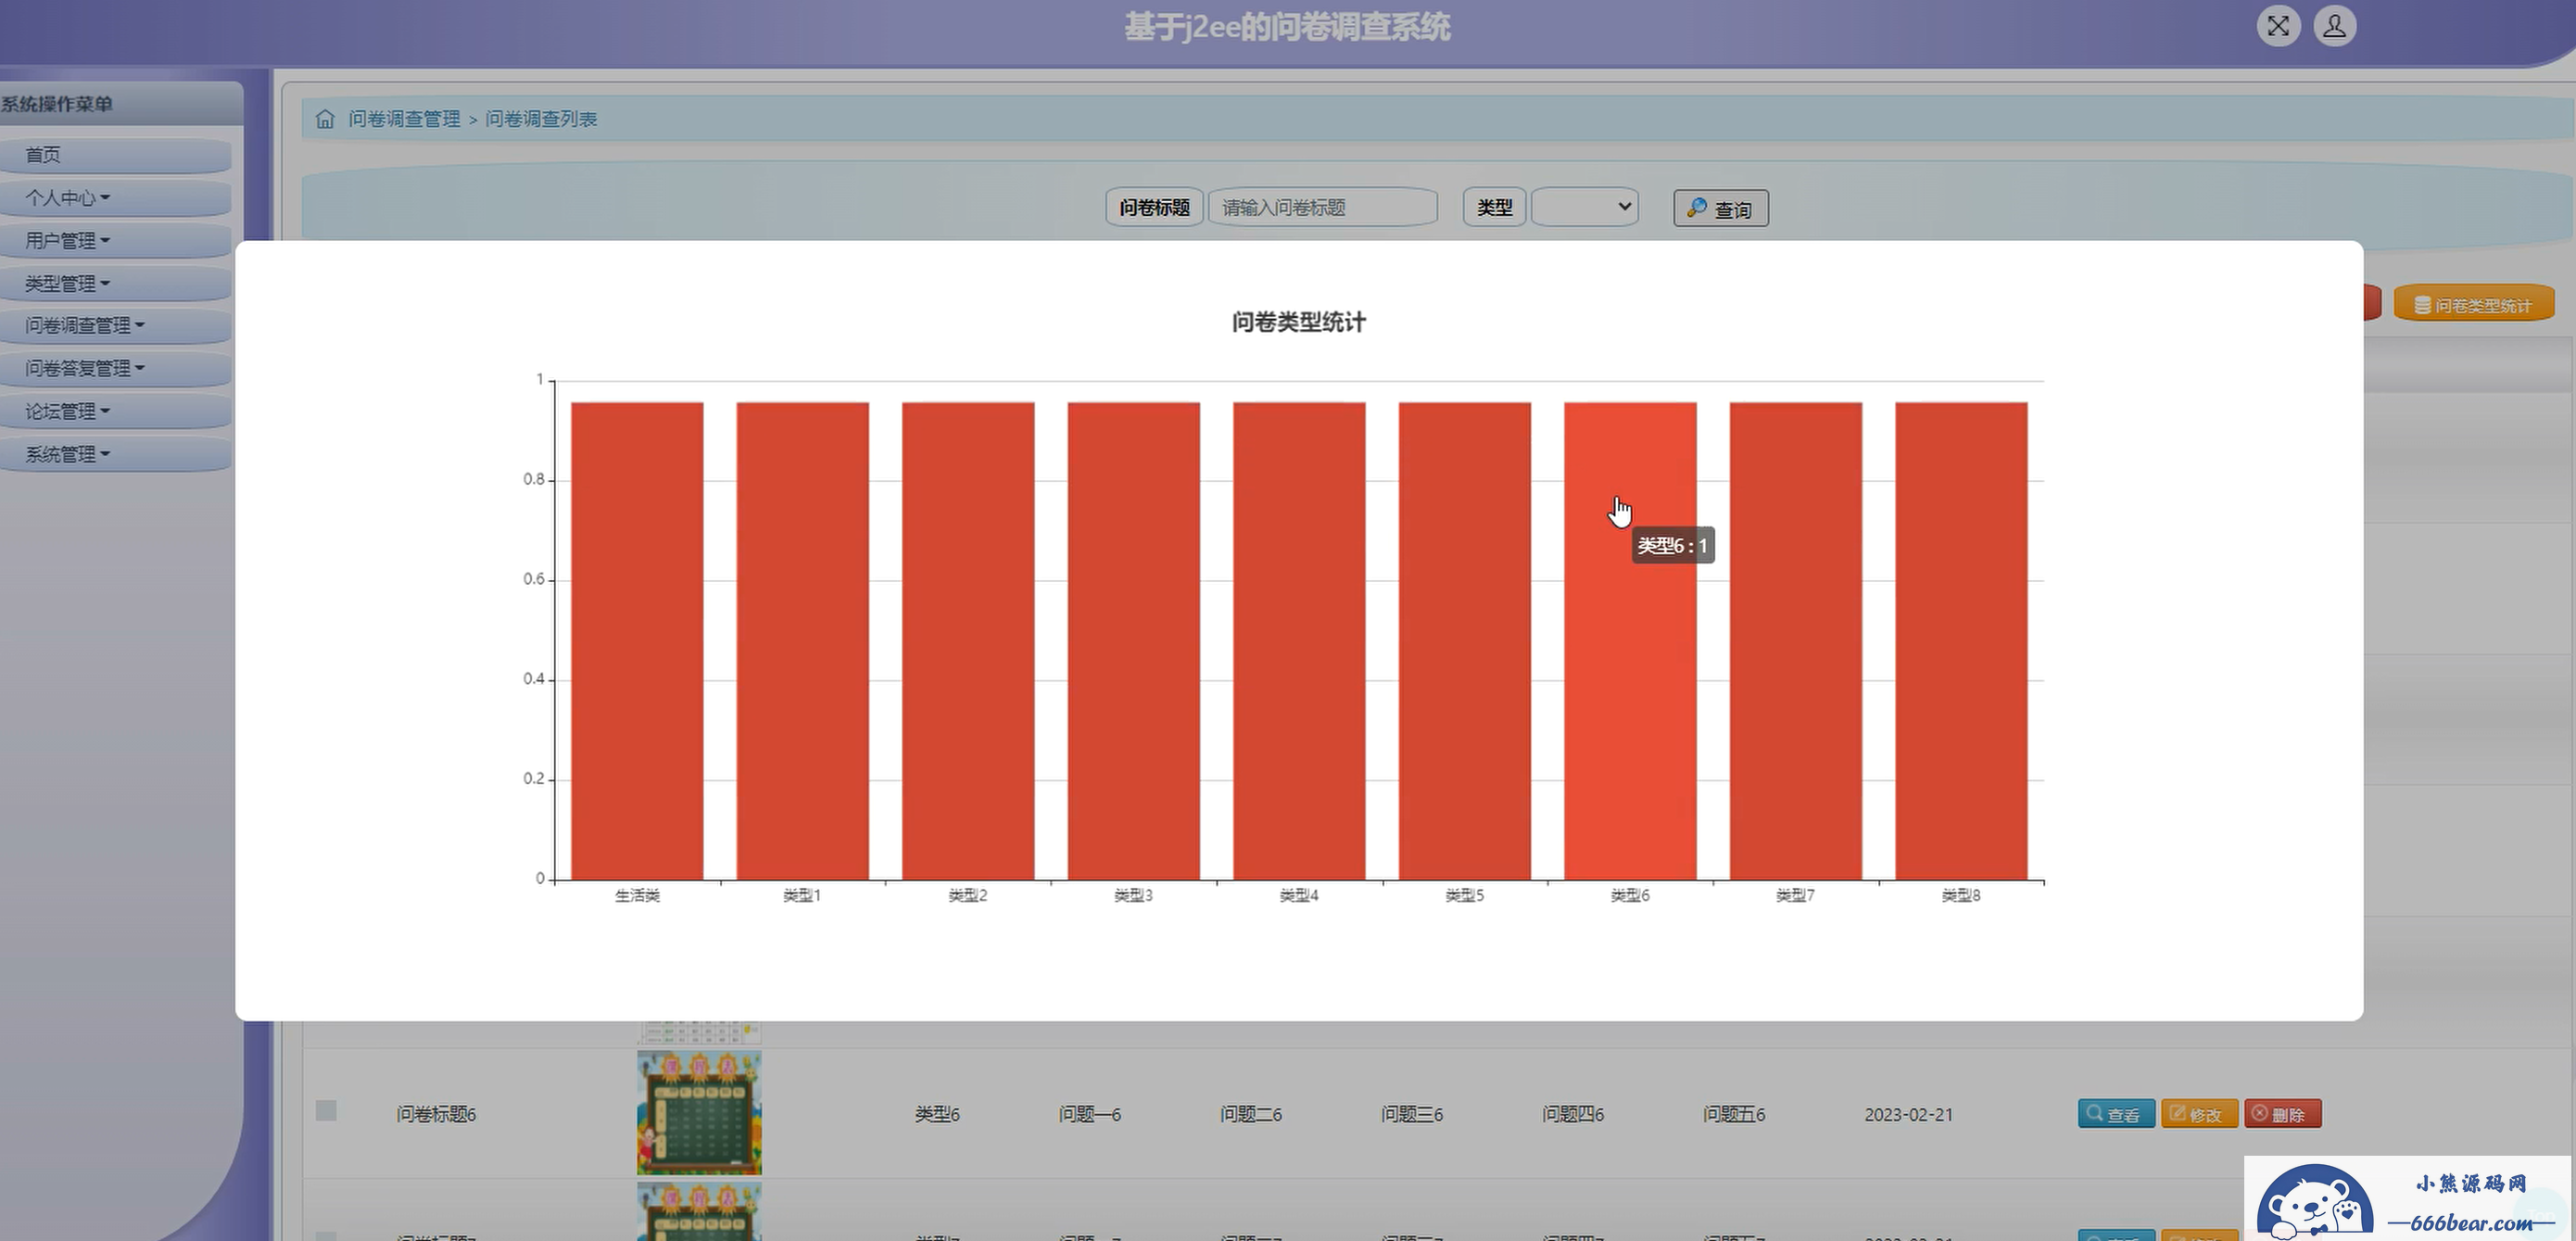Click the 问卷标题6 title cell
The width and height of the screenshot is (2576, 1241).
tap(436, 1114)
